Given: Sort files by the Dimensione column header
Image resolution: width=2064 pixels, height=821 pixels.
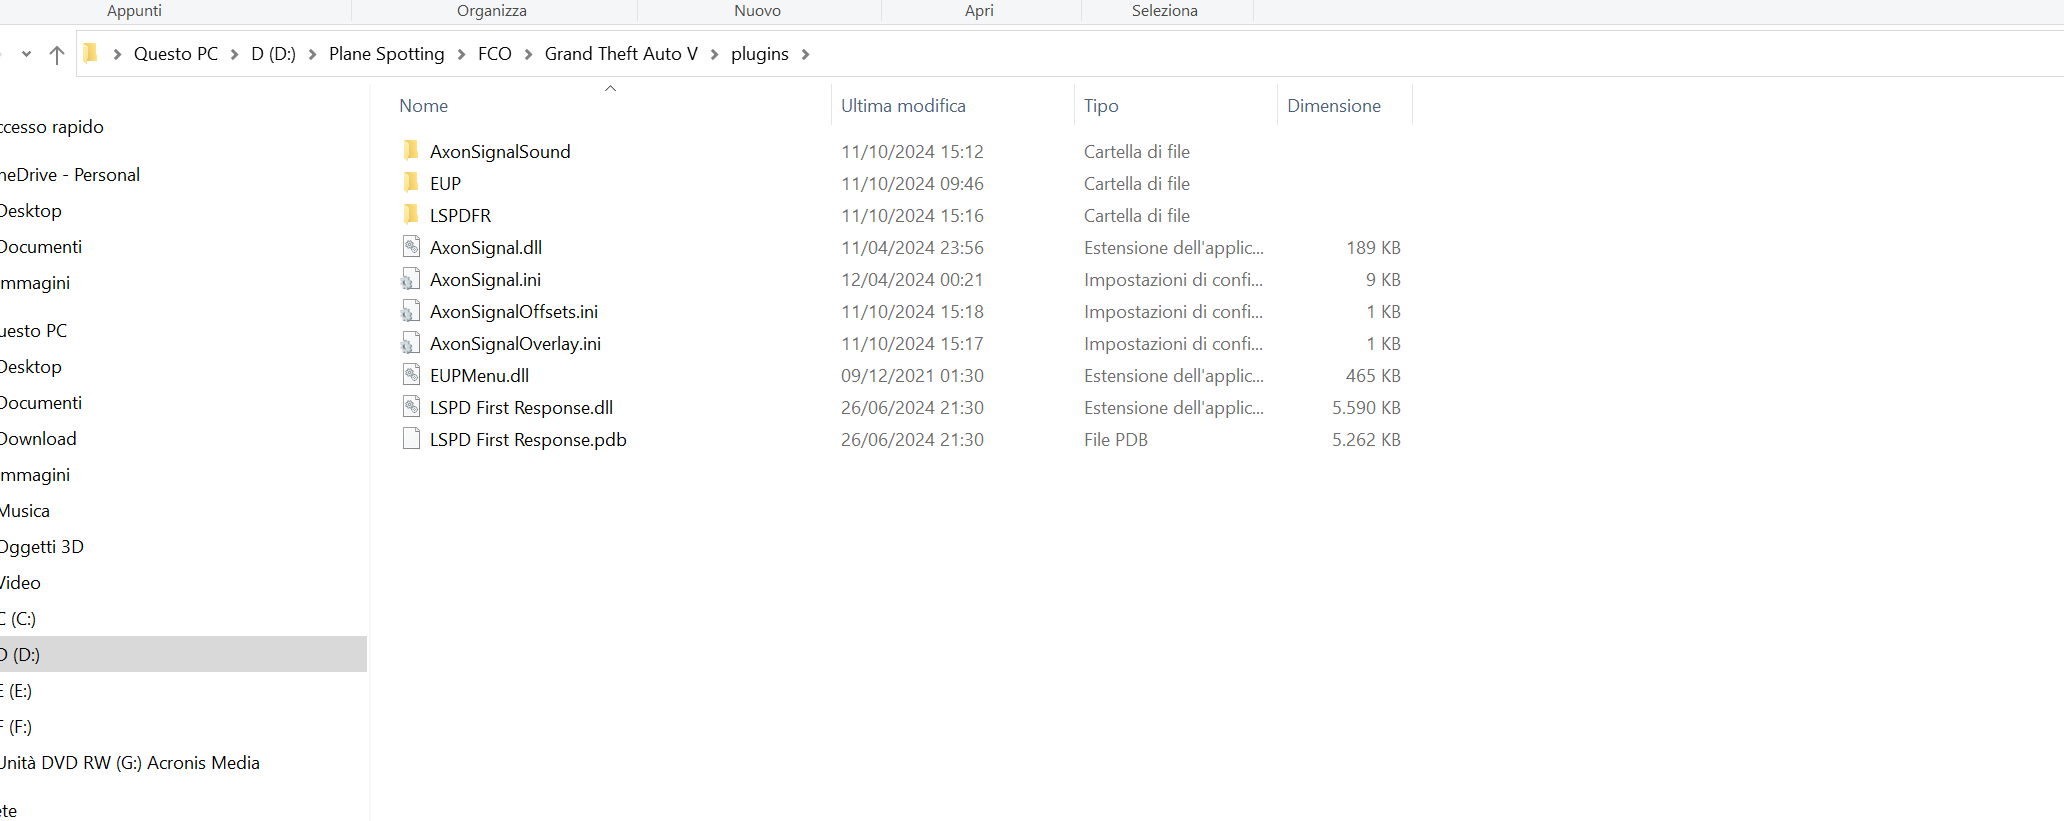Looking at the screenshot, I should pyautogui.click(x=1334, y=106).
